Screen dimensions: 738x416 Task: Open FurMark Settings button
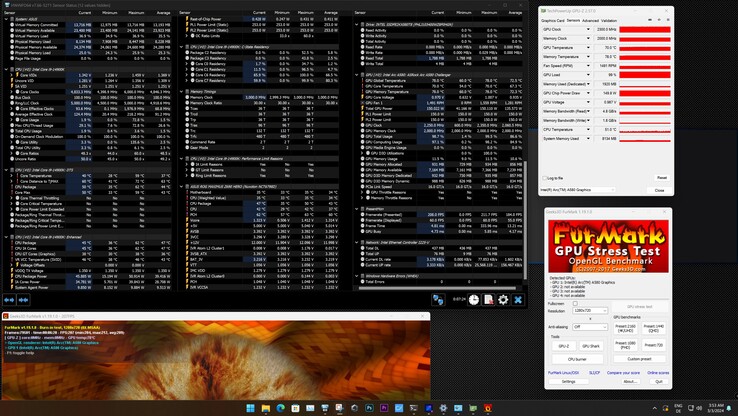569,382
